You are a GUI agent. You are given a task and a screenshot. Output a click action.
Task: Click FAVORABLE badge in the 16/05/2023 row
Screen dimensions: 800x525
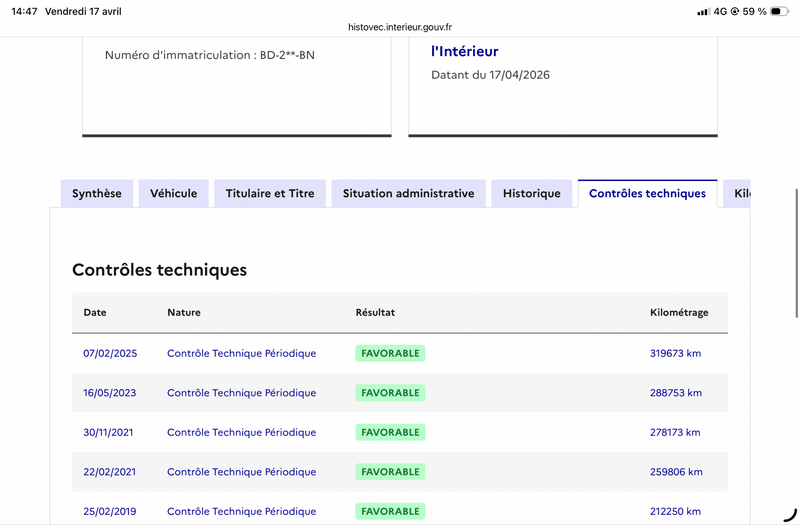click(x=390, y=393)
